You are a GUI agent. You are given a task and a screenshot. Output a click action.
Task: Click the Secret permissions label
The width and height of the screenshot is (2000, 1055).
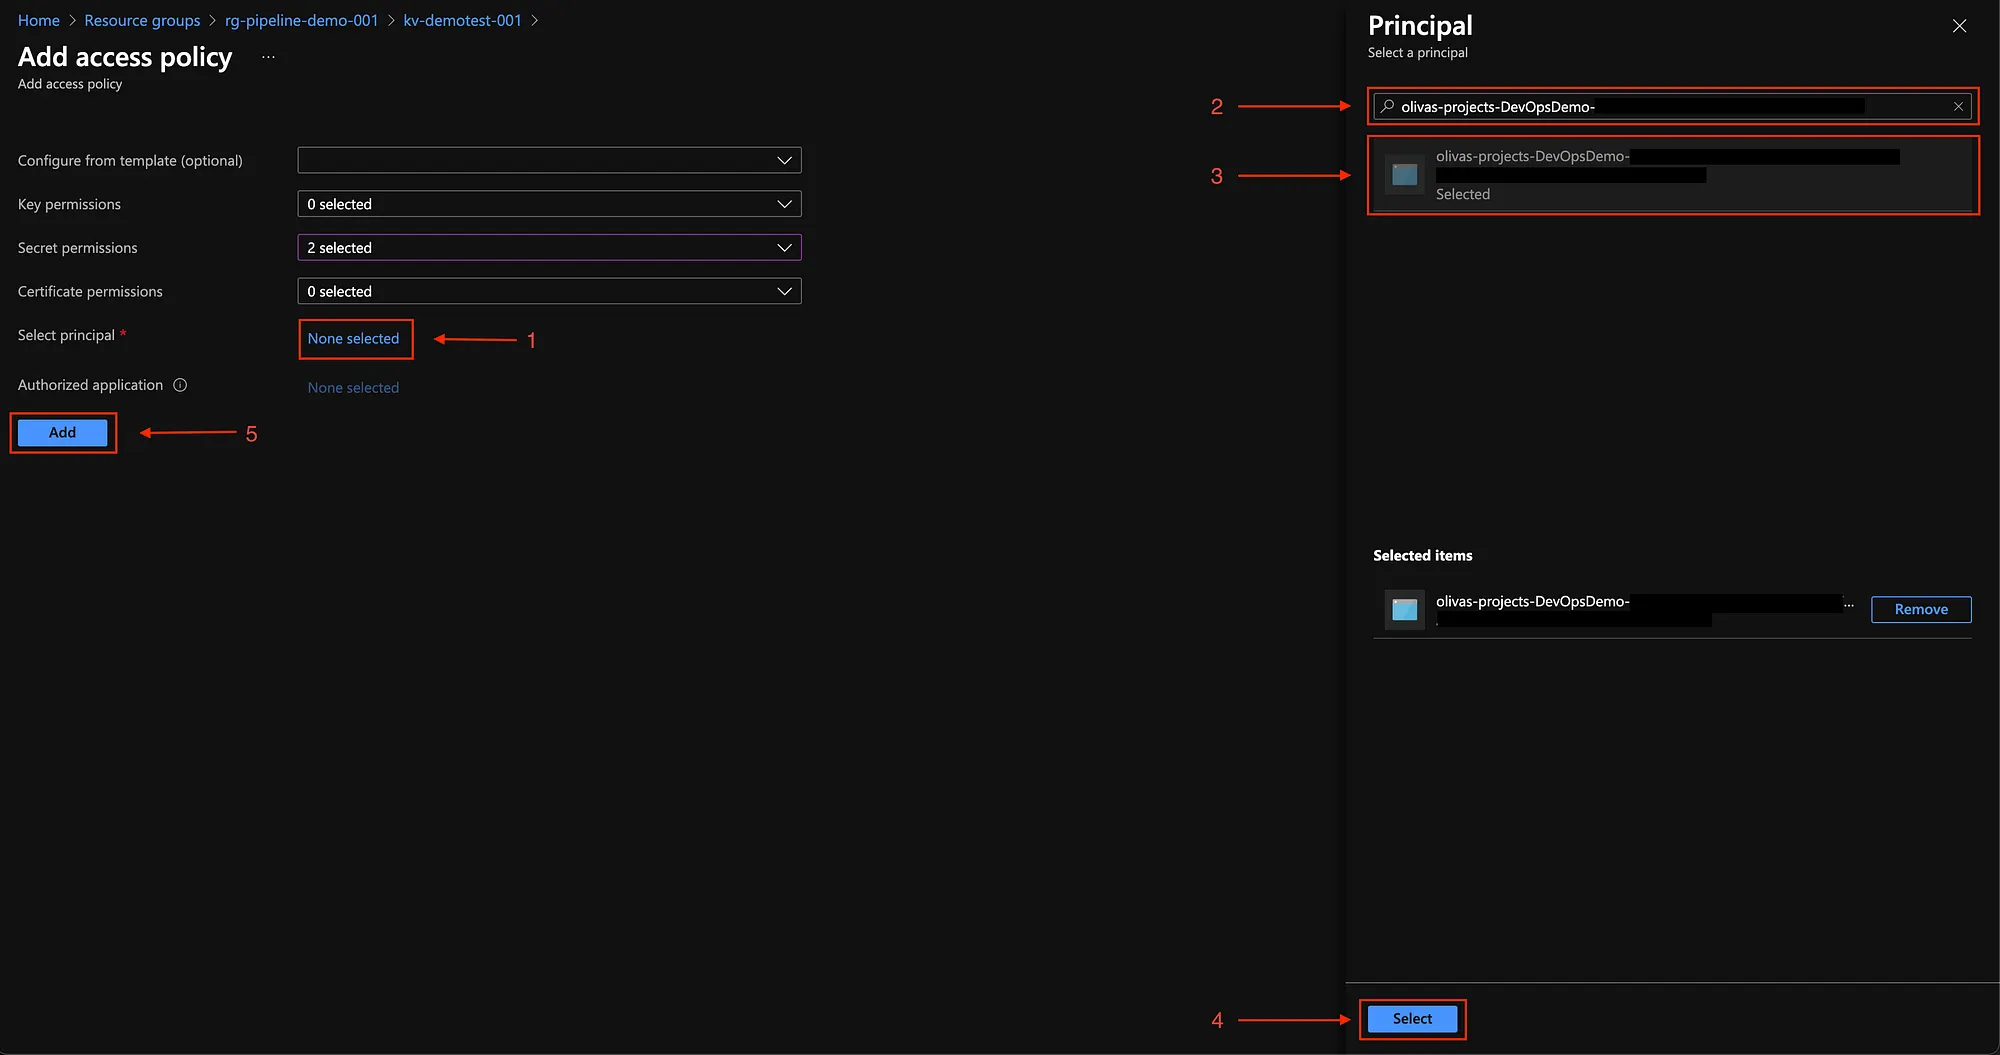[x=77, y=248]
